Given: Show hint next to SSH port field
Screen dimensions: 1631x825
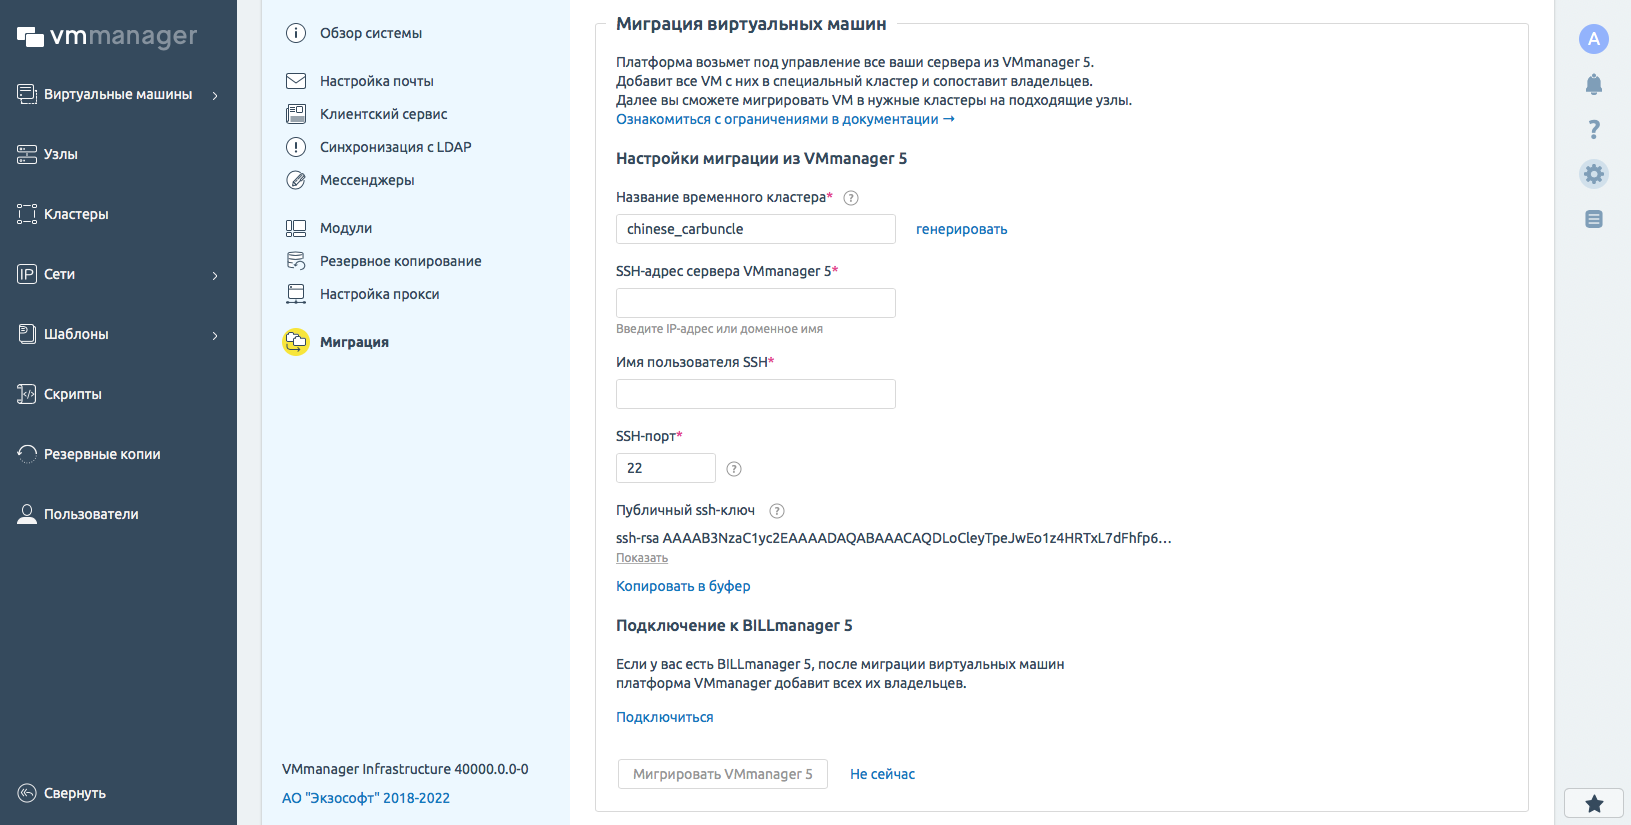Looking at the screenshot, I should pyautogui.click(x=734, y=469).
